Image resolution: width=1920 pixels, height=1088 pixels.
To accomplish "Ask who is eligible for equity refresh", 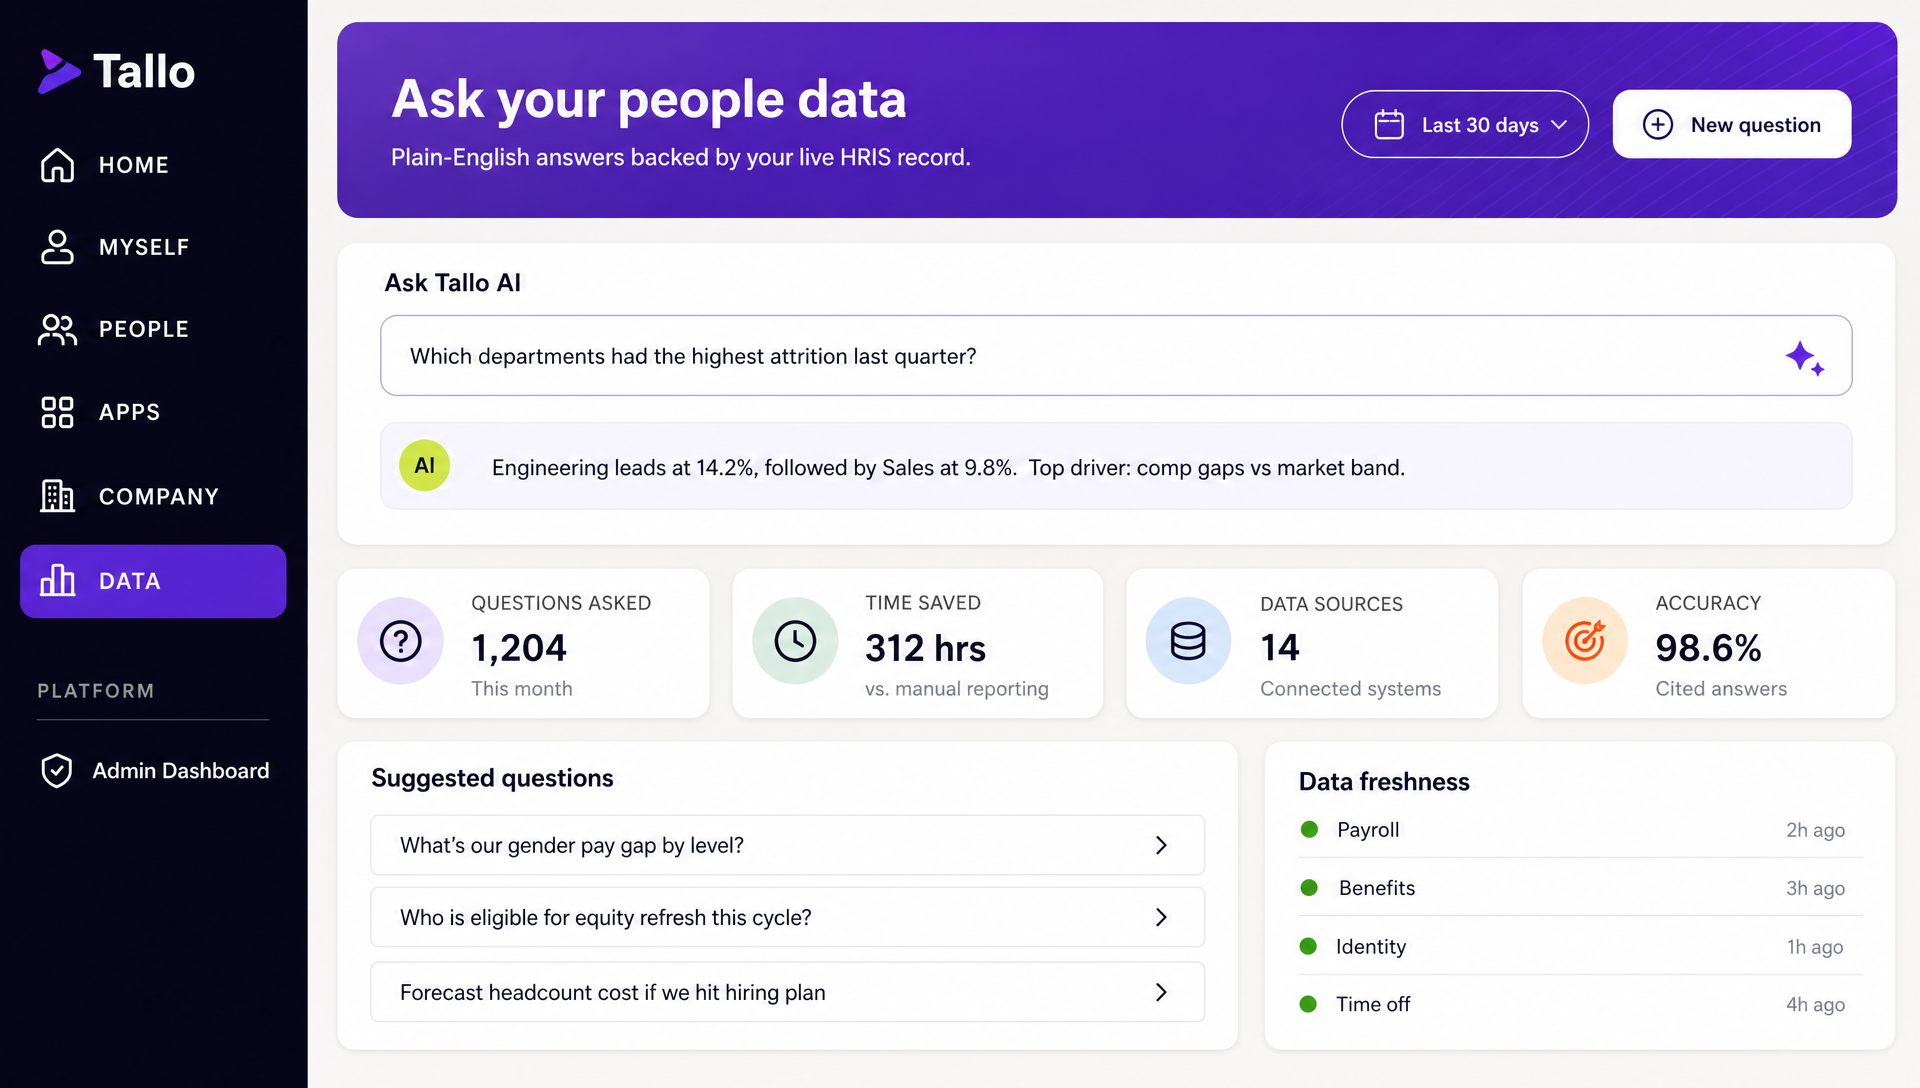I will pos(788,917).
